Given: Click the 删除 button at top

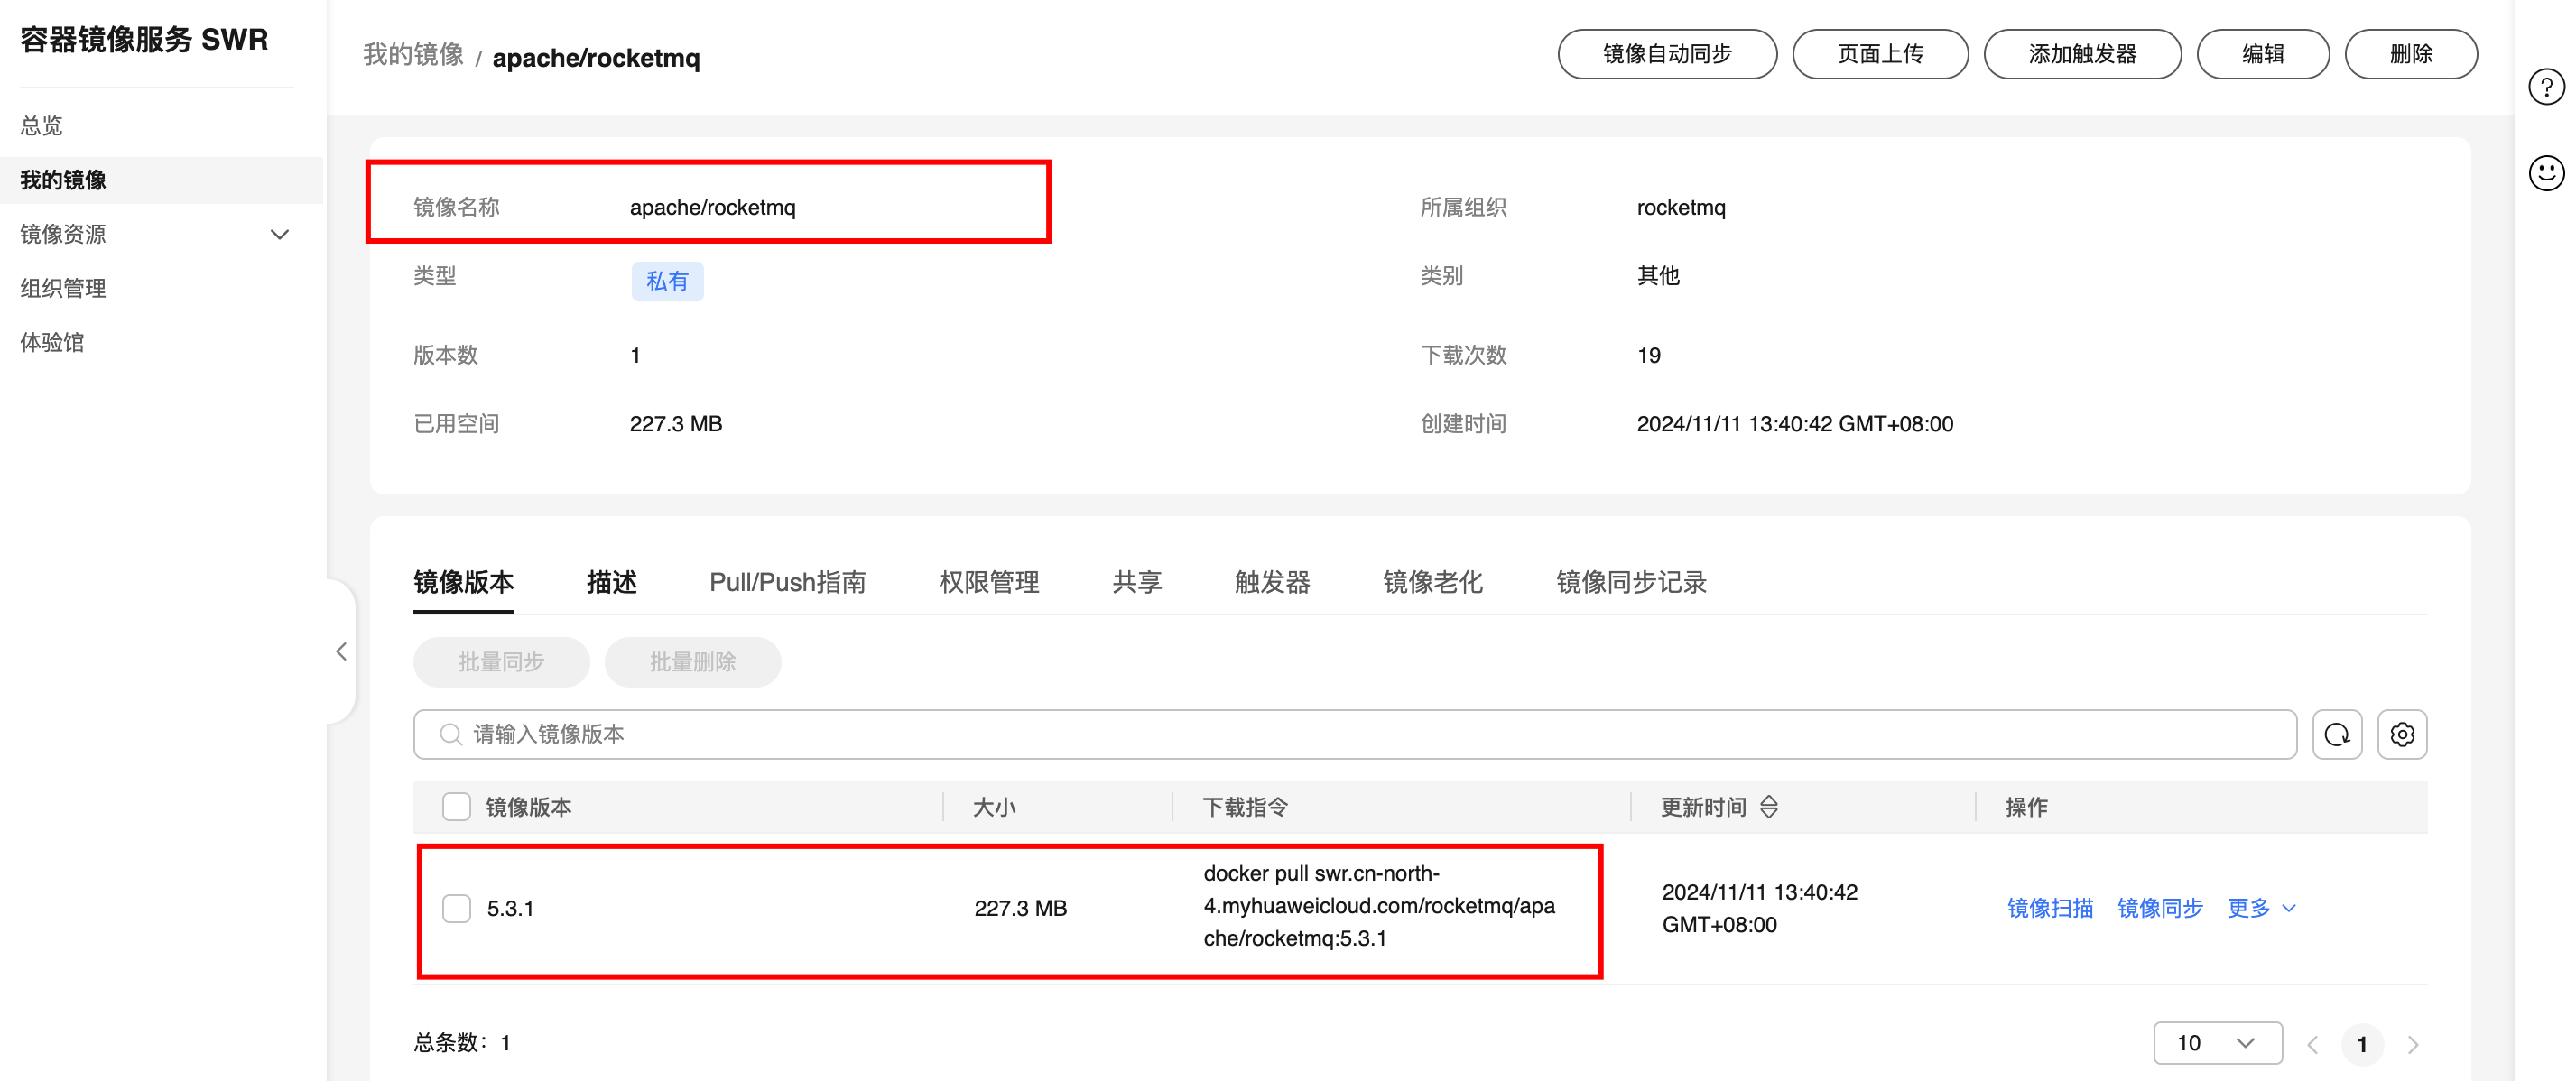Looking at the screenshot, I should 2410,54.
